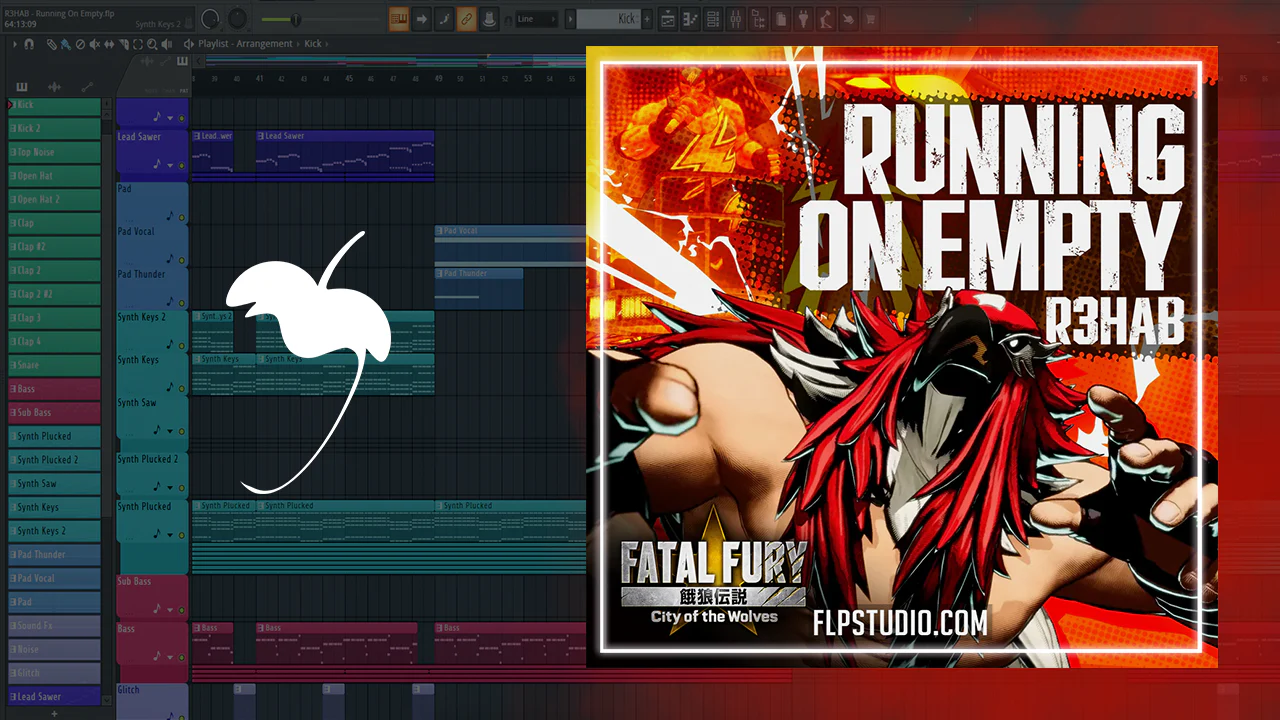1280x720 pixels.
Task: Mute the Synth Plucked track
Action: 181,534
